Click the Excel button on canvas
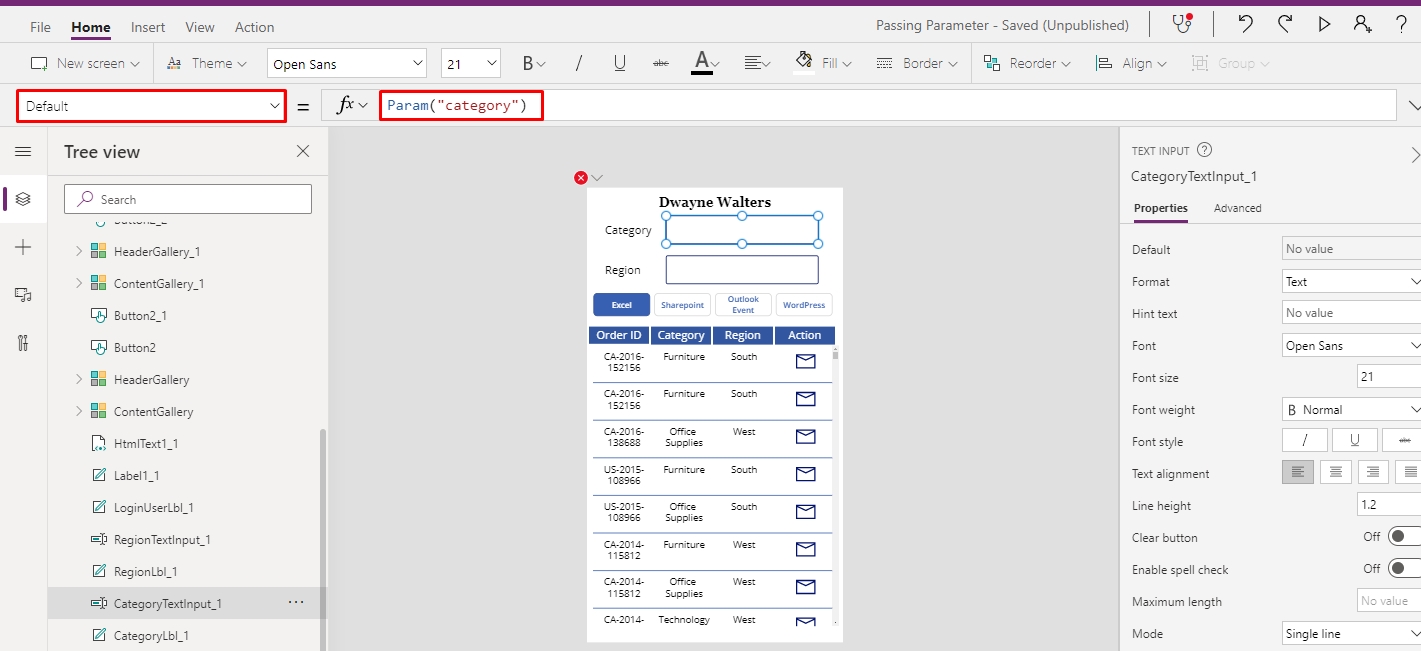Screen dimensions: 1421x651 tap(621, 305)
